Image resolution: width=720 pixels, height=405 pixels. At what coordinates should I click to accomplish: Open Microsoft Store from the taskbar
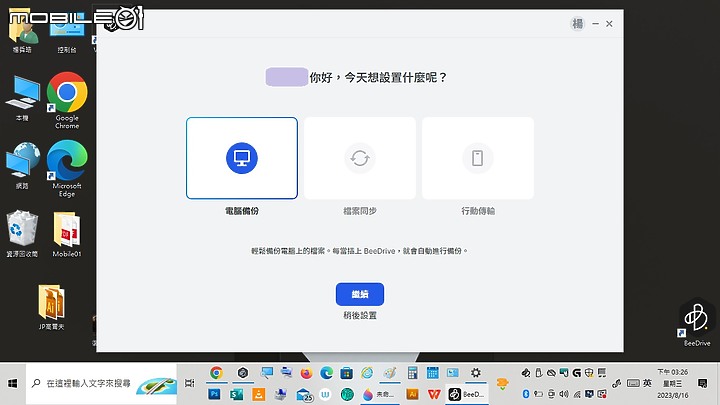(x=346, y=373)
